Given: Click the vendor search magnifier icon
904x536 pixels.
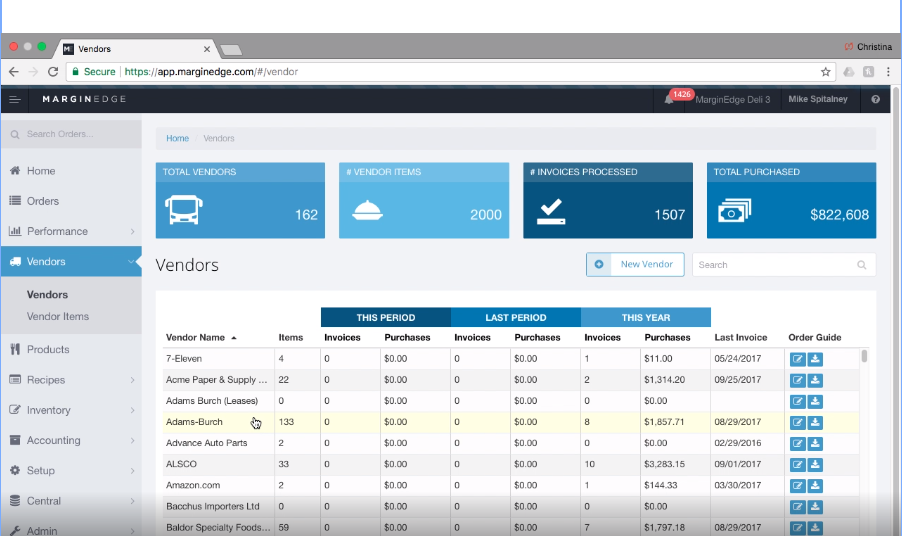Looking at the screenshot, I should tap(861, 265).
